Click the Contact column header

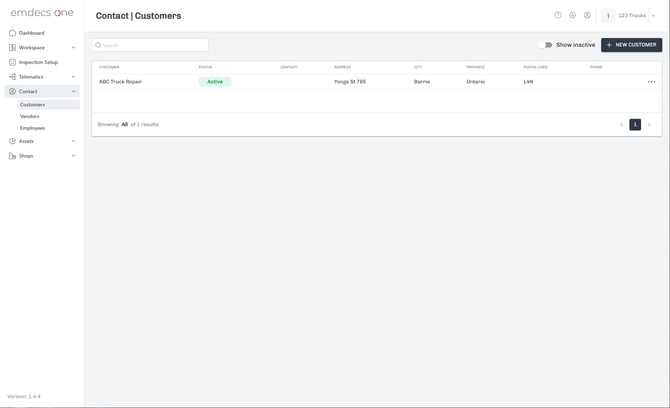pyautogui.click(x=288, y=67)
